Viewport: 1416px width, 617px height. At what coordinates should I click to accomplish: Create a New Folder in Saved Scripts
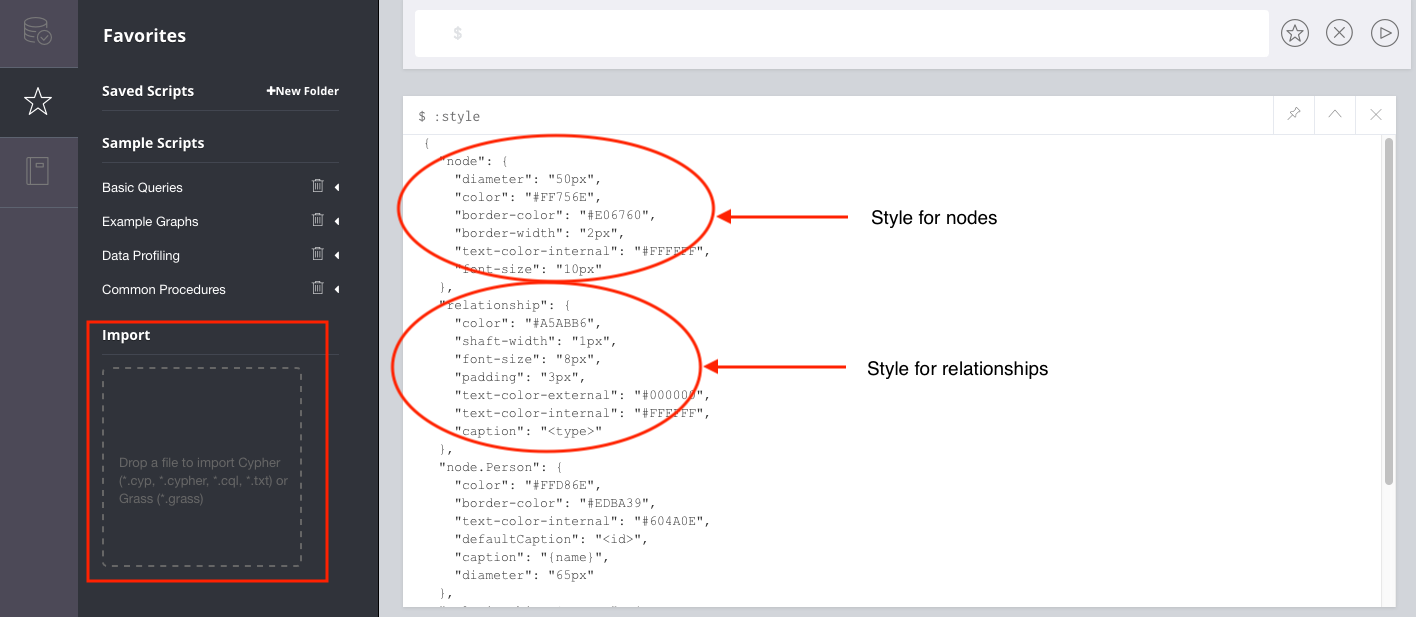coord(303,91)
